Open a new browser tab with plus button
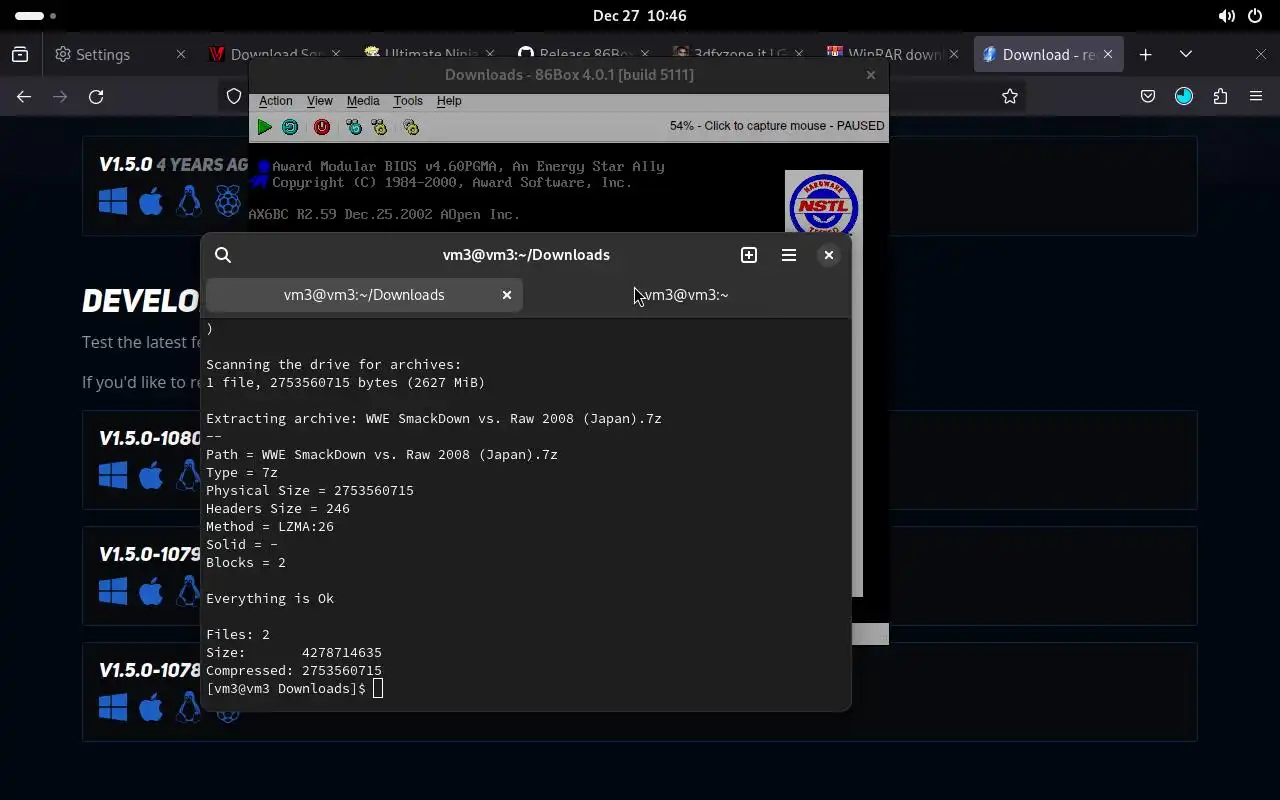 pos(1146,54)
